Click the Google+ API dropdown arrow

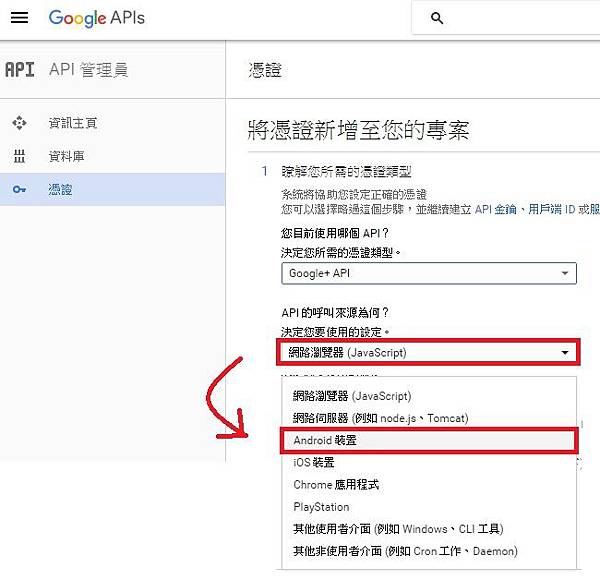[564, 273]
